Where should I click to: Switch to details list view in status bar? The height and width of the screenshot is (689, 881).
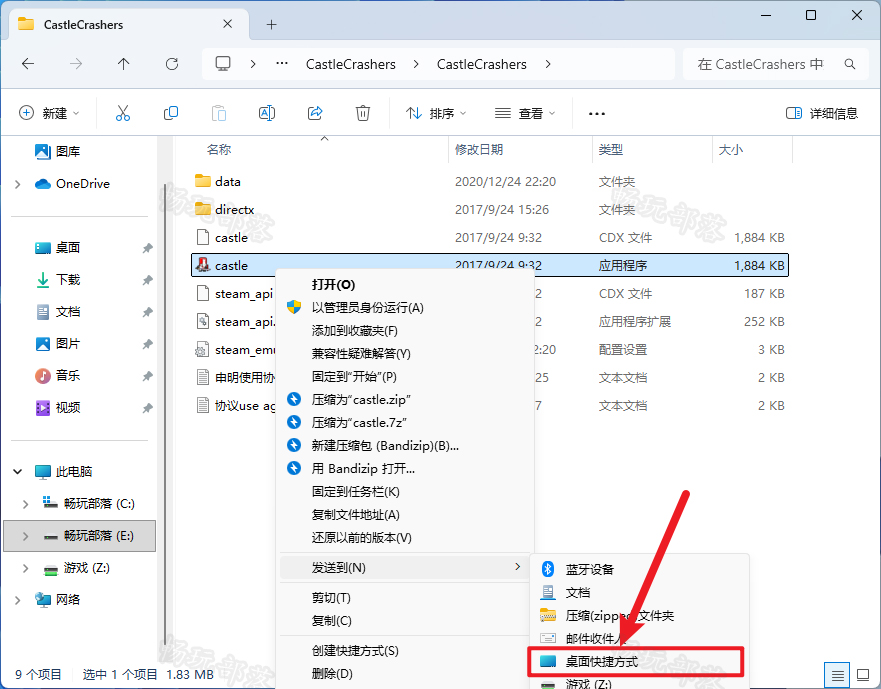click(837, 674)
